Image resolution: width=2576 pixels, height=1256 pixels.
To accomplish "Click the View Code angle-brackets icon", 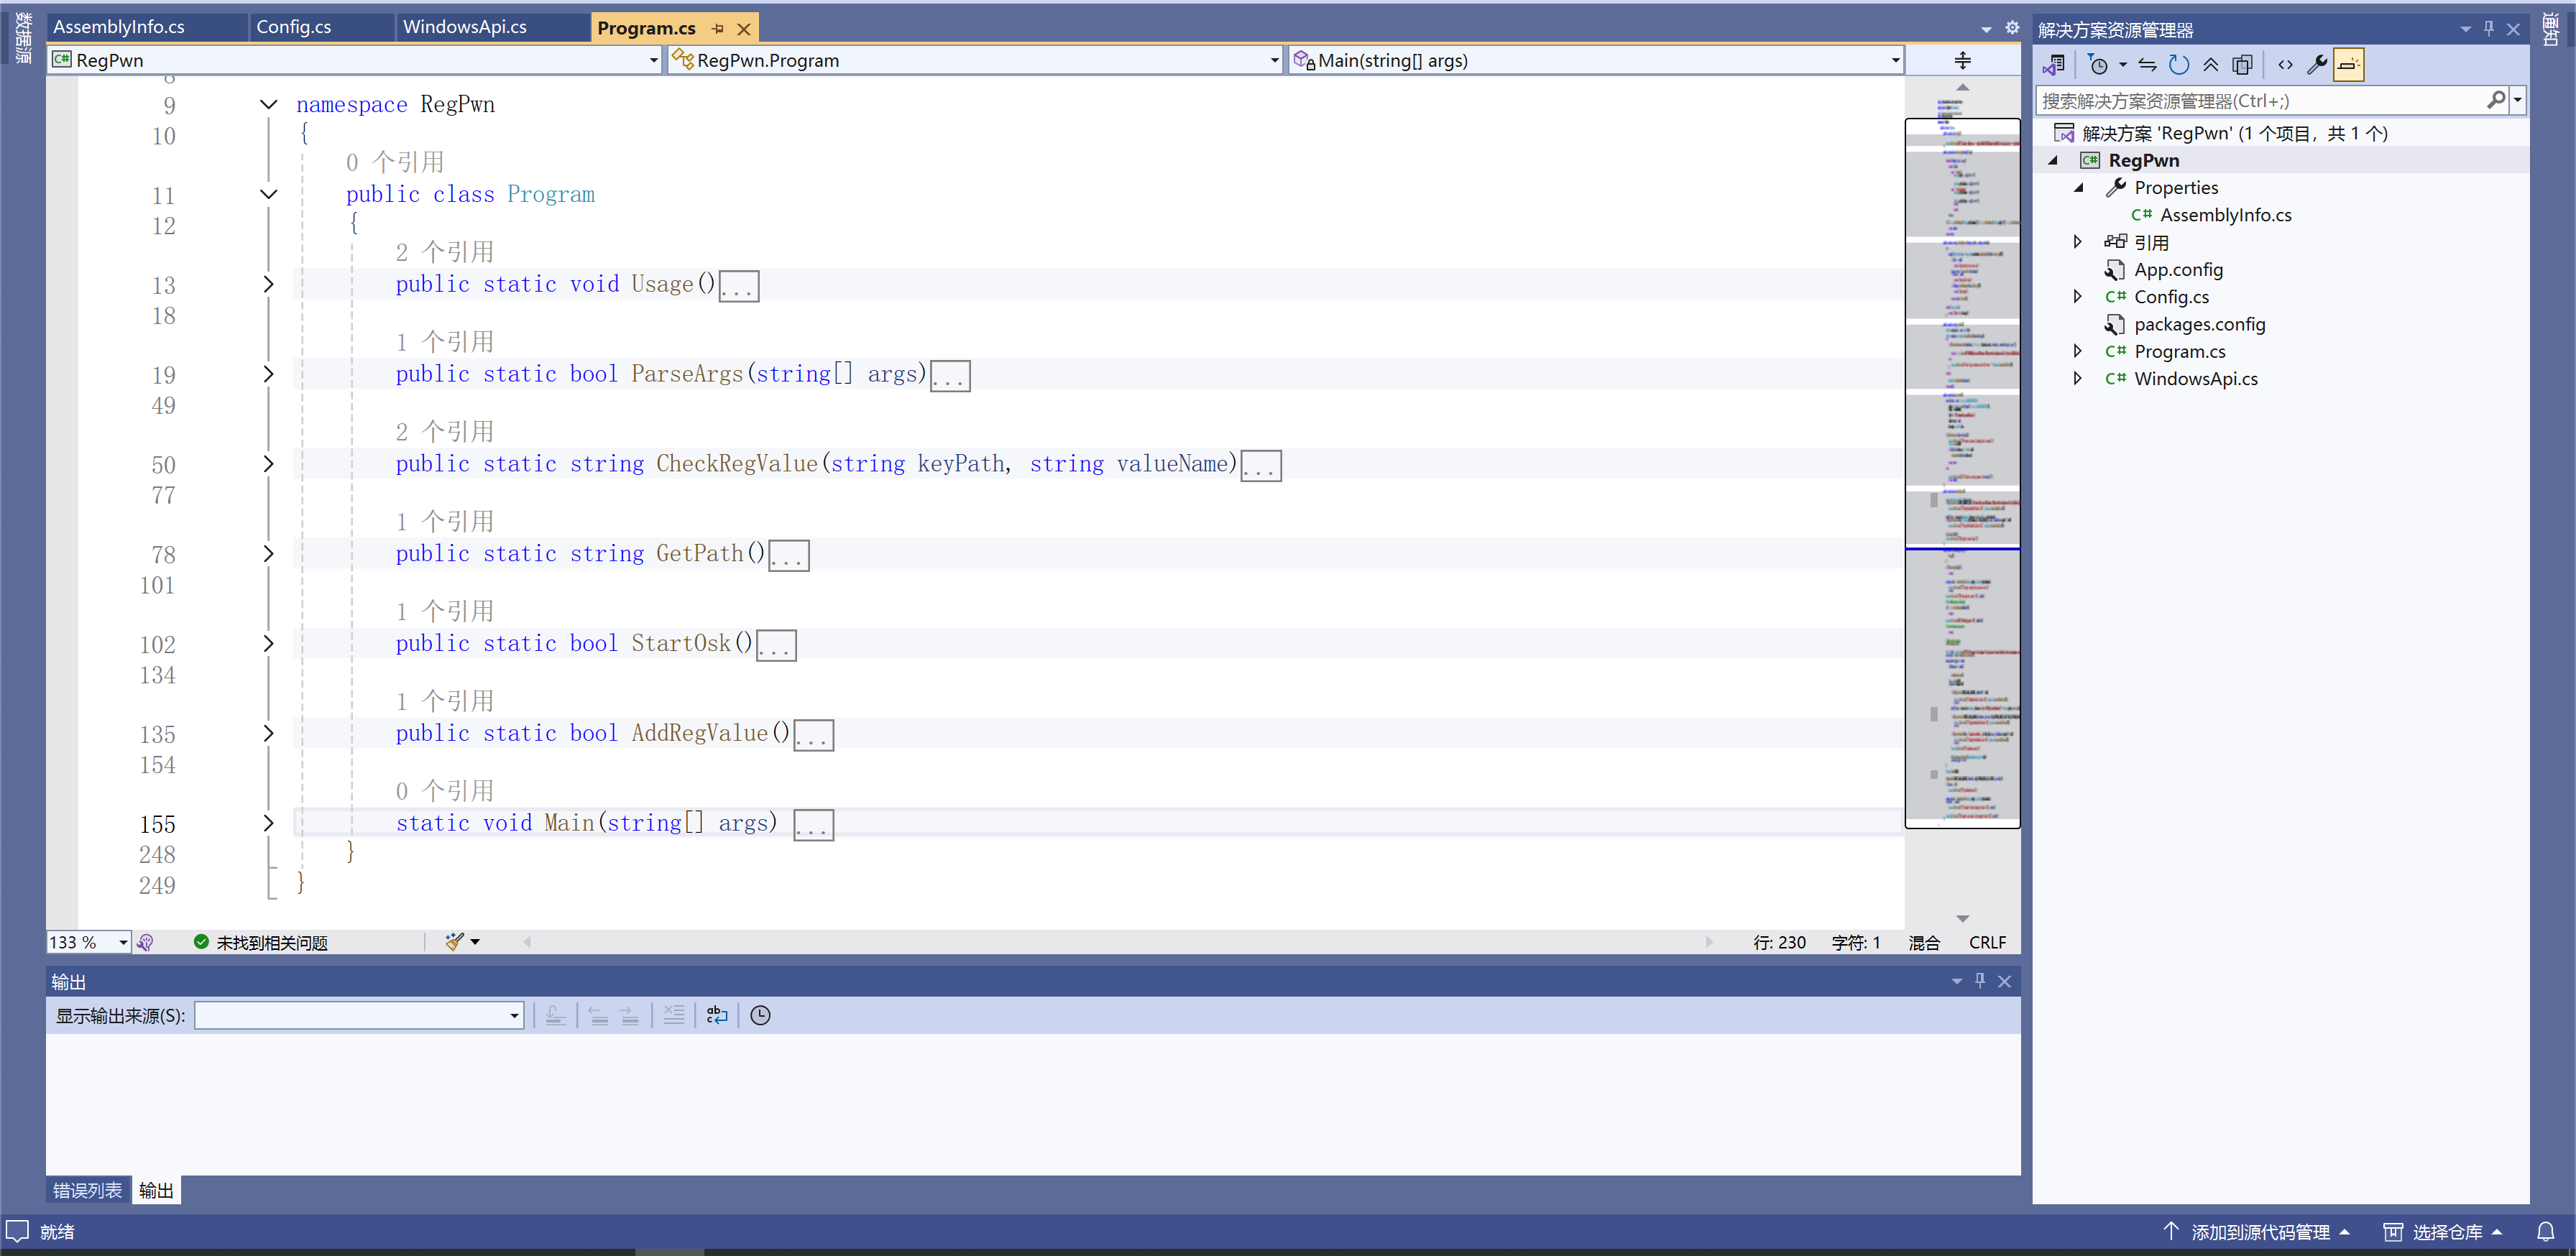I will click(x=2285, y=65).
